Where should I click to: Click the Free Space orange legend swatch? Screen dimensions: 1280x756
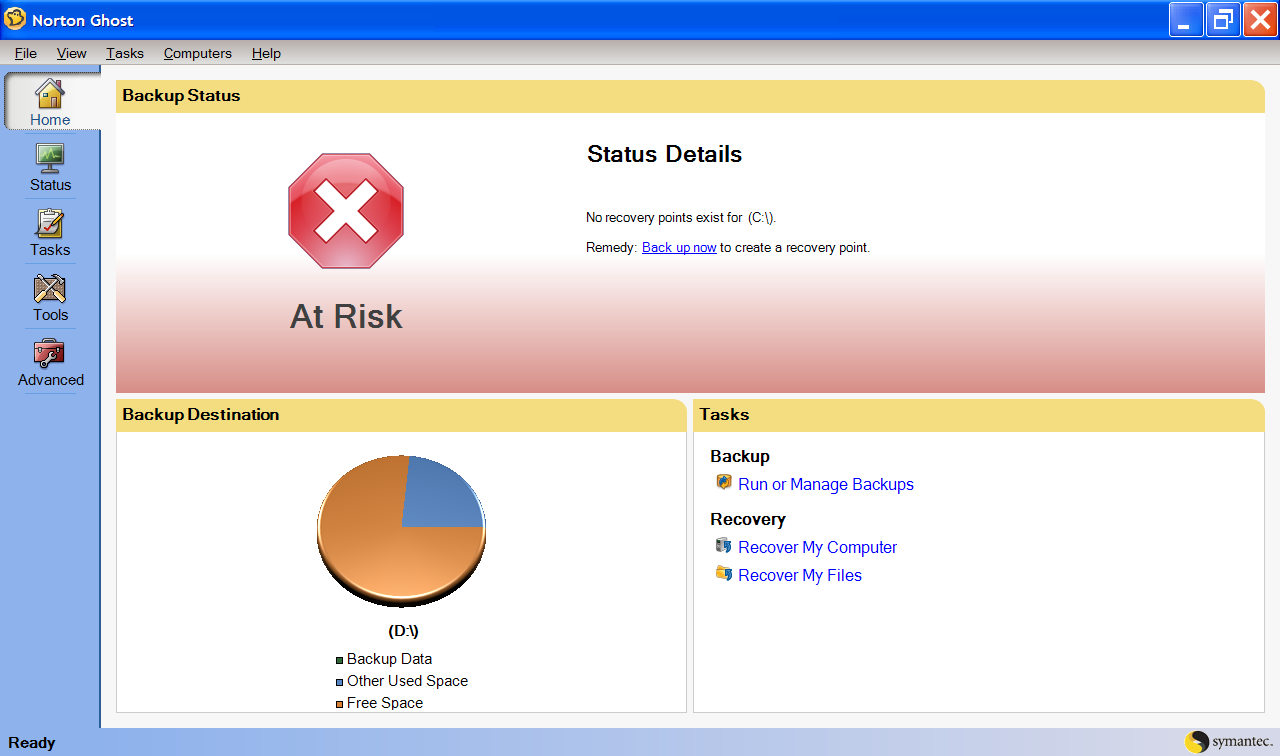click(340, 704)
